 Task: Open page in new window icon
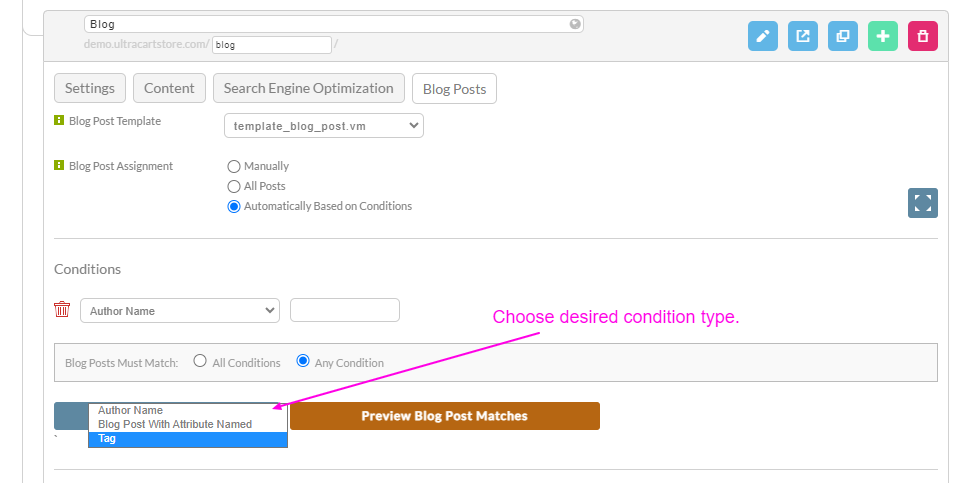pyautogui.click(x=803, y=36)
